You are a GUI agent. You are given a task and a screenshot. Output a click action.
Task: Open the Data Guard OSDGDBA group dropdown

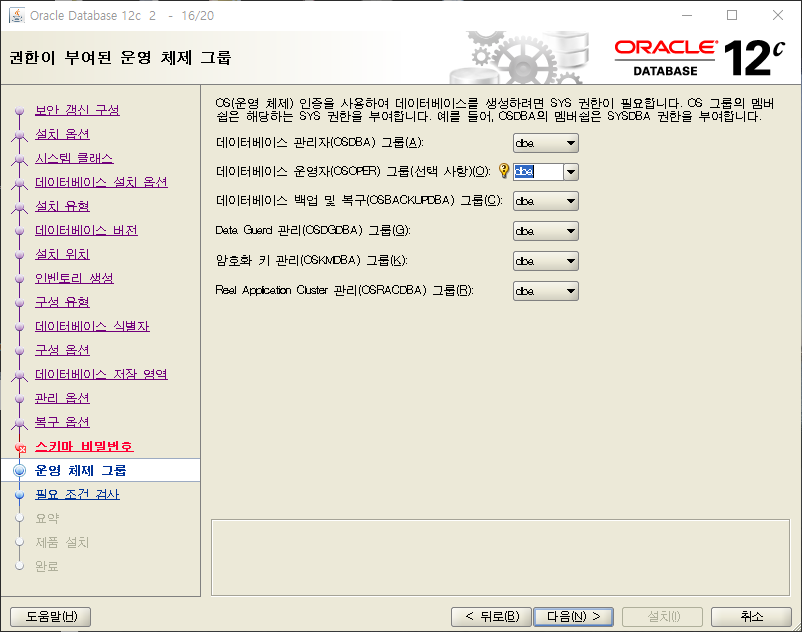pos(546,231)
